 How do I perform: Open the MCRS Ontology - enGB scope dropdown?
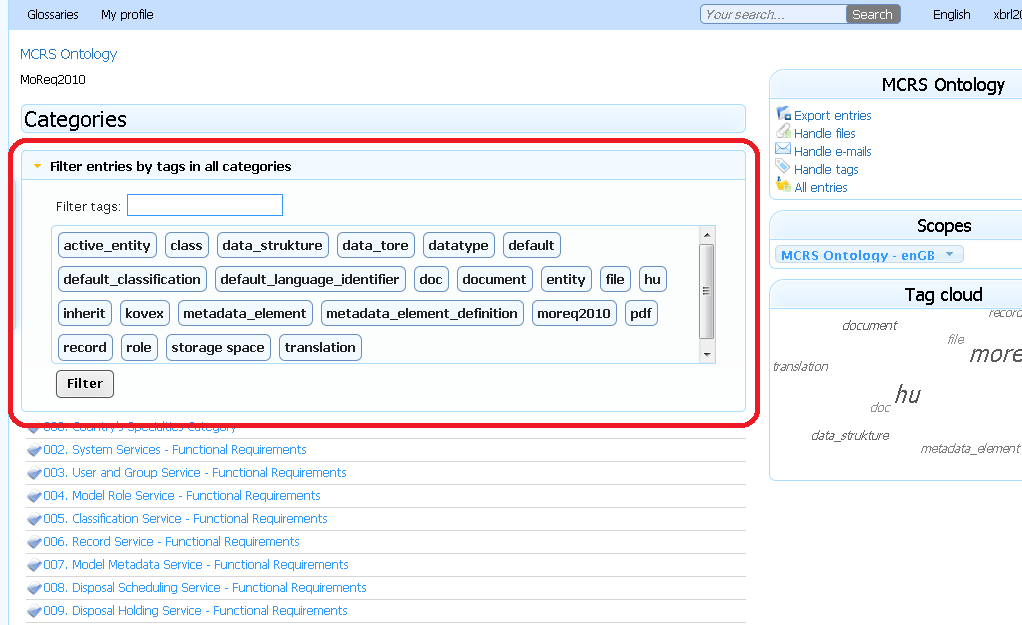tap(869, 255)
